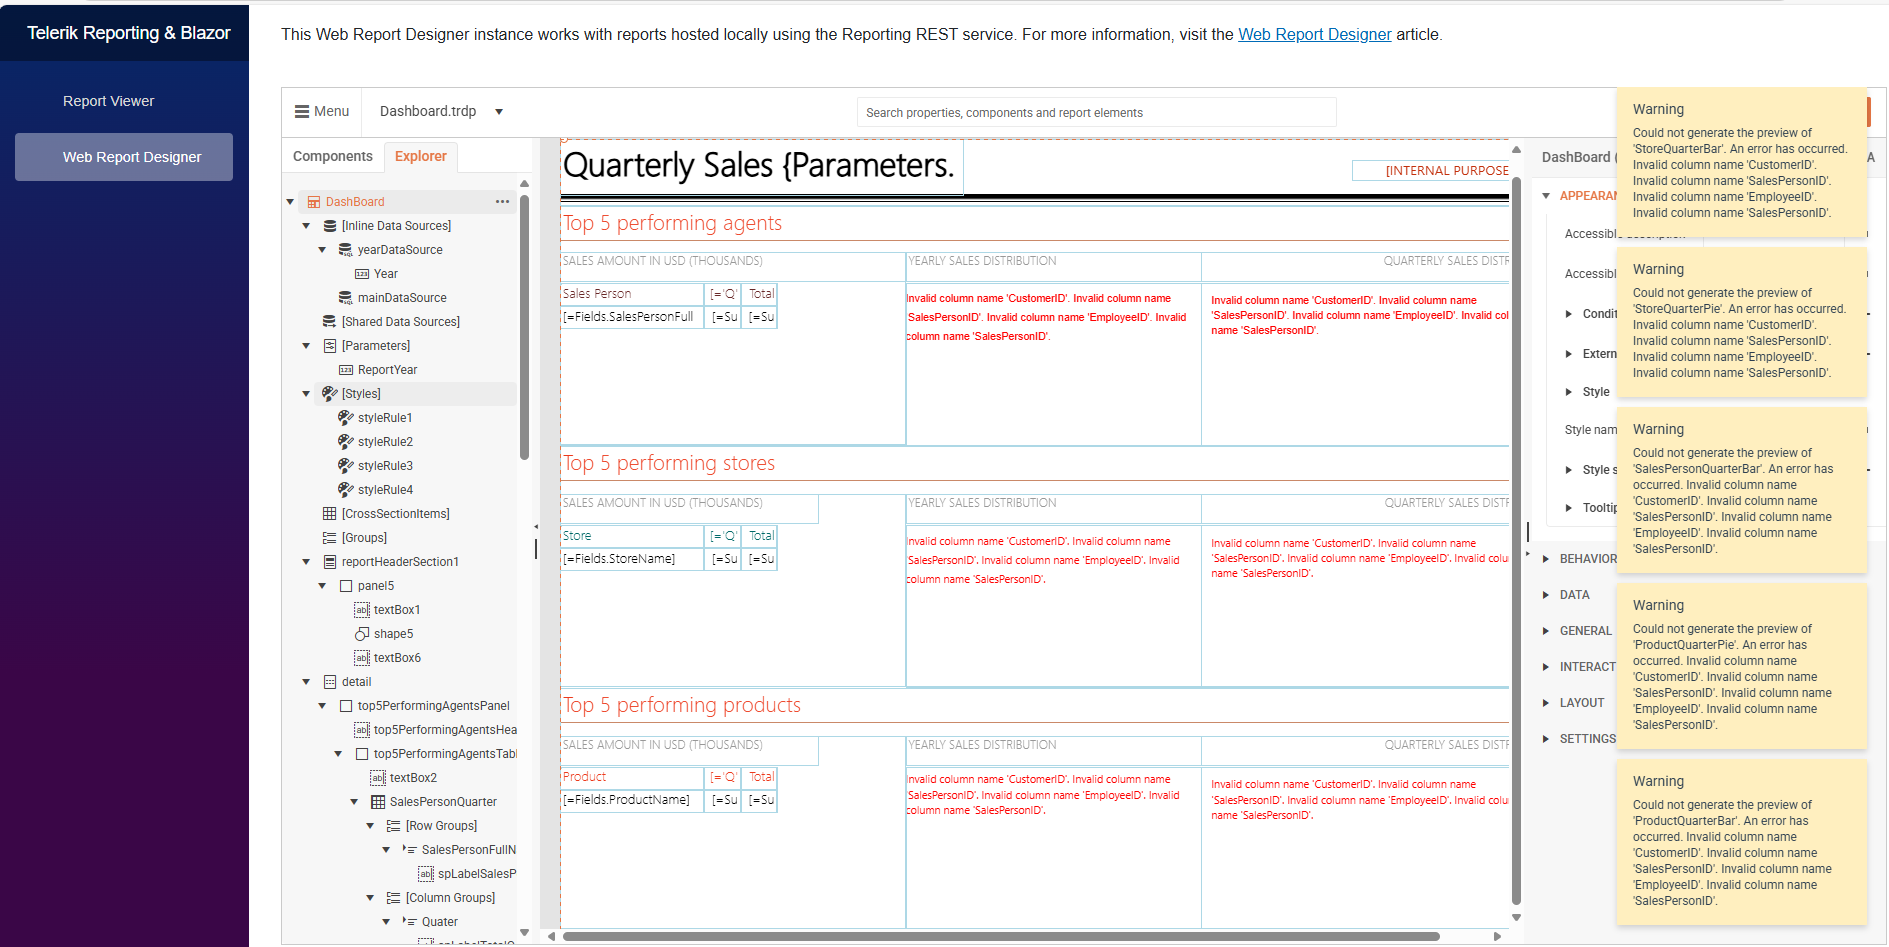Collapse the reportHeaderSection1 tree node
Image resolution: width=1889 pixels, height=947 pixels.
[307, 562]
